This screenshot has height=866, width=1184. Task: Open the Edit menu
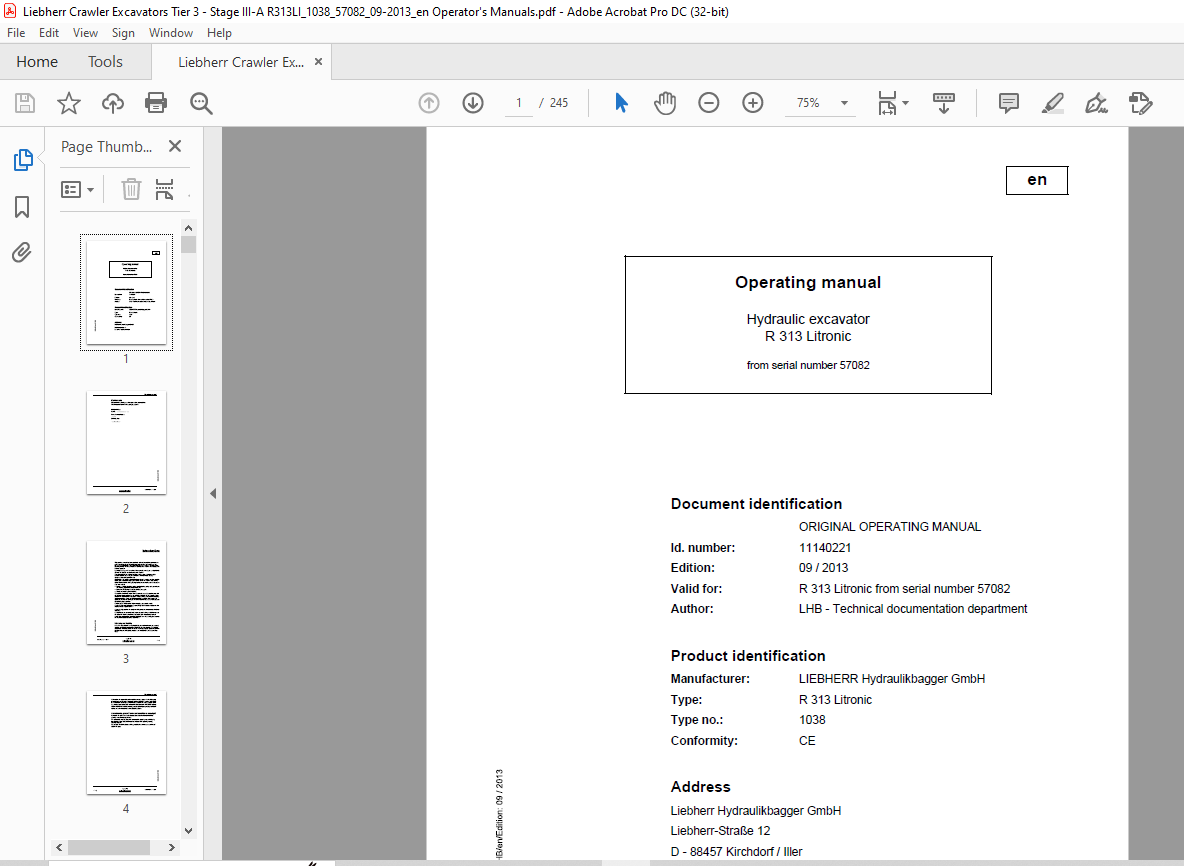point(49,33)
